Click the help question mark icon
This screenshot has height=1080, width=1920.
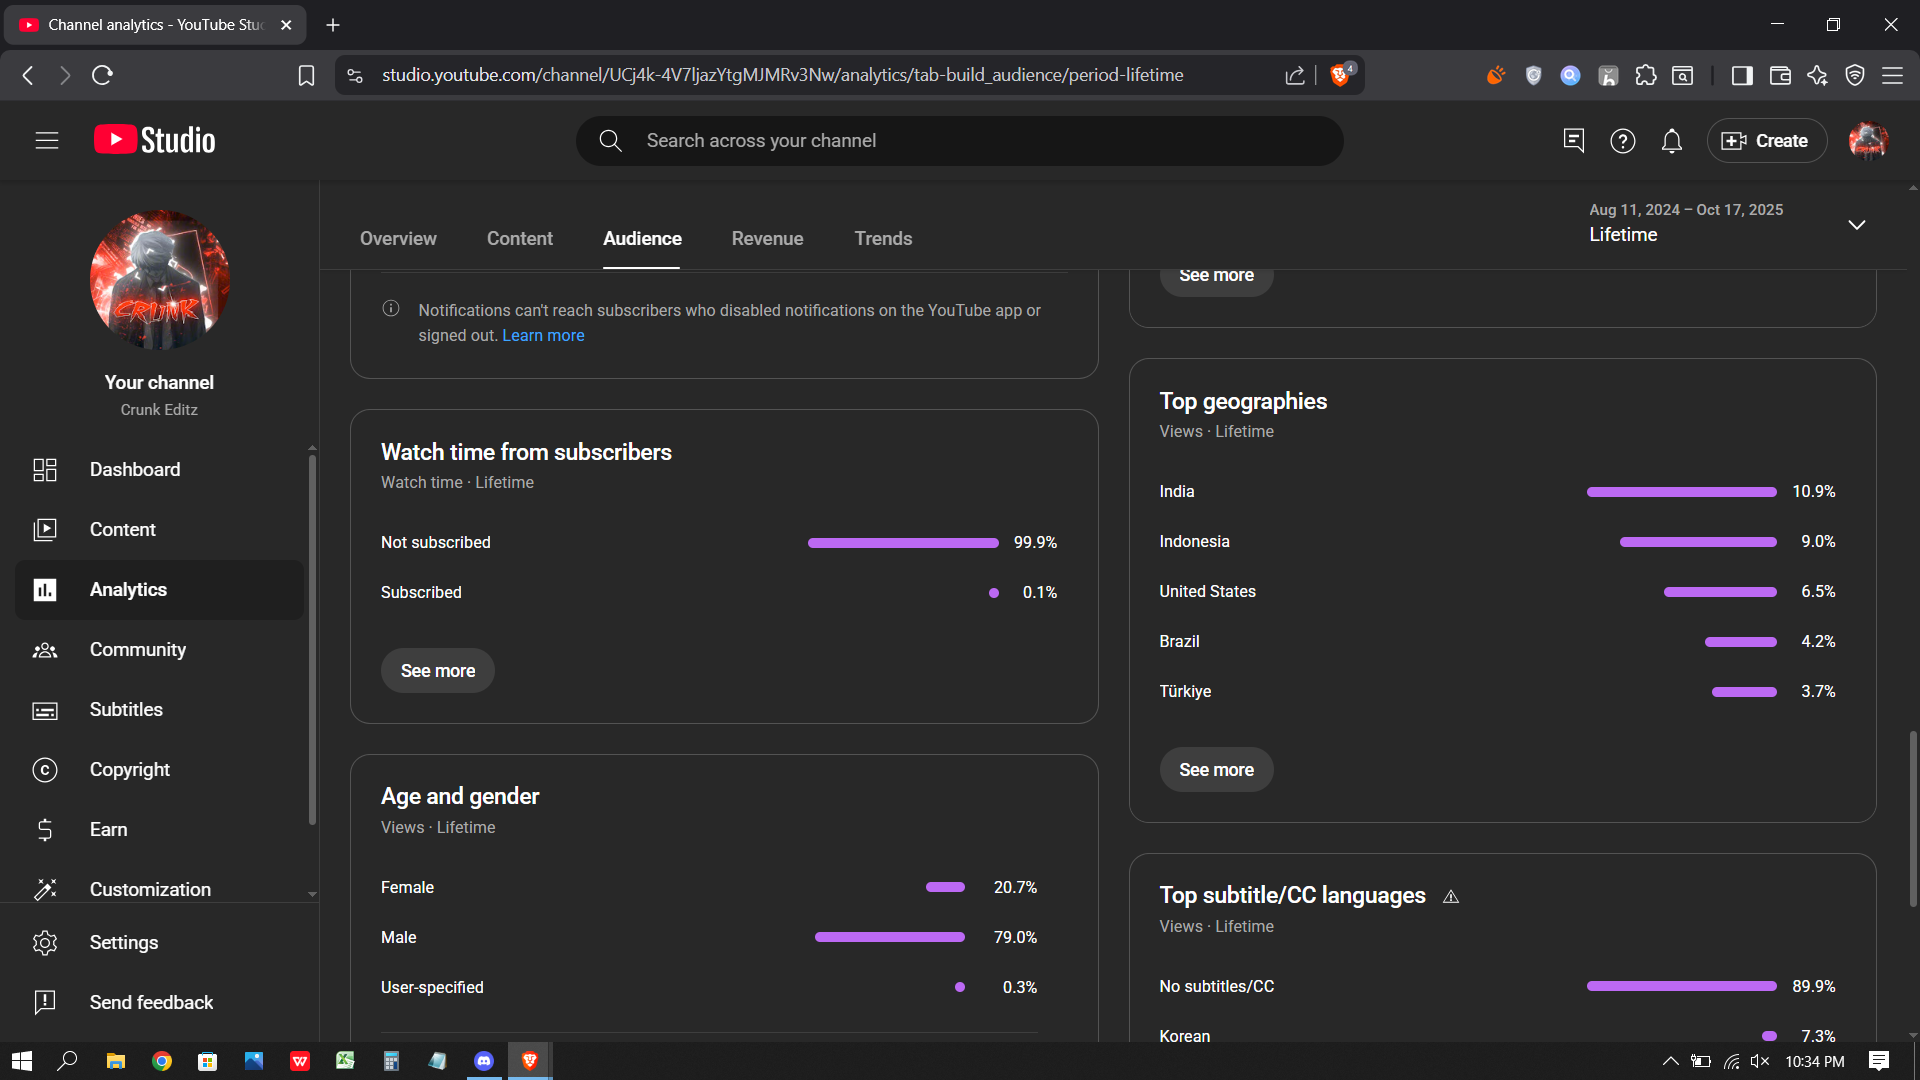point(1622,141)
